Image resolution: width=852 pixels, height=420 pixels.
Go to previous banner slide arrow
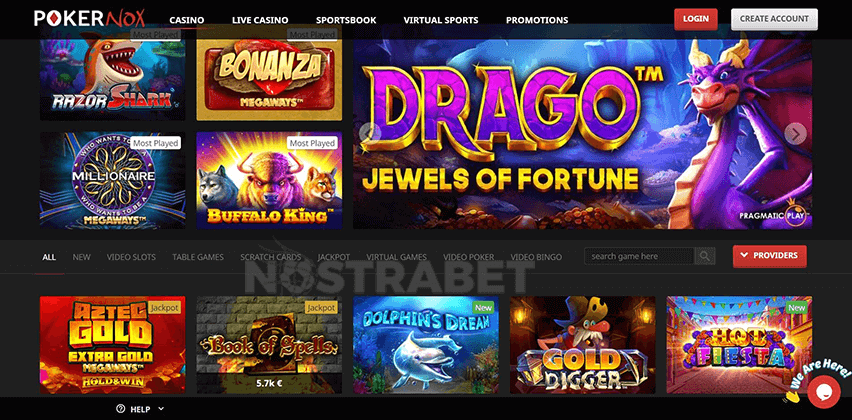pos(370,134)
